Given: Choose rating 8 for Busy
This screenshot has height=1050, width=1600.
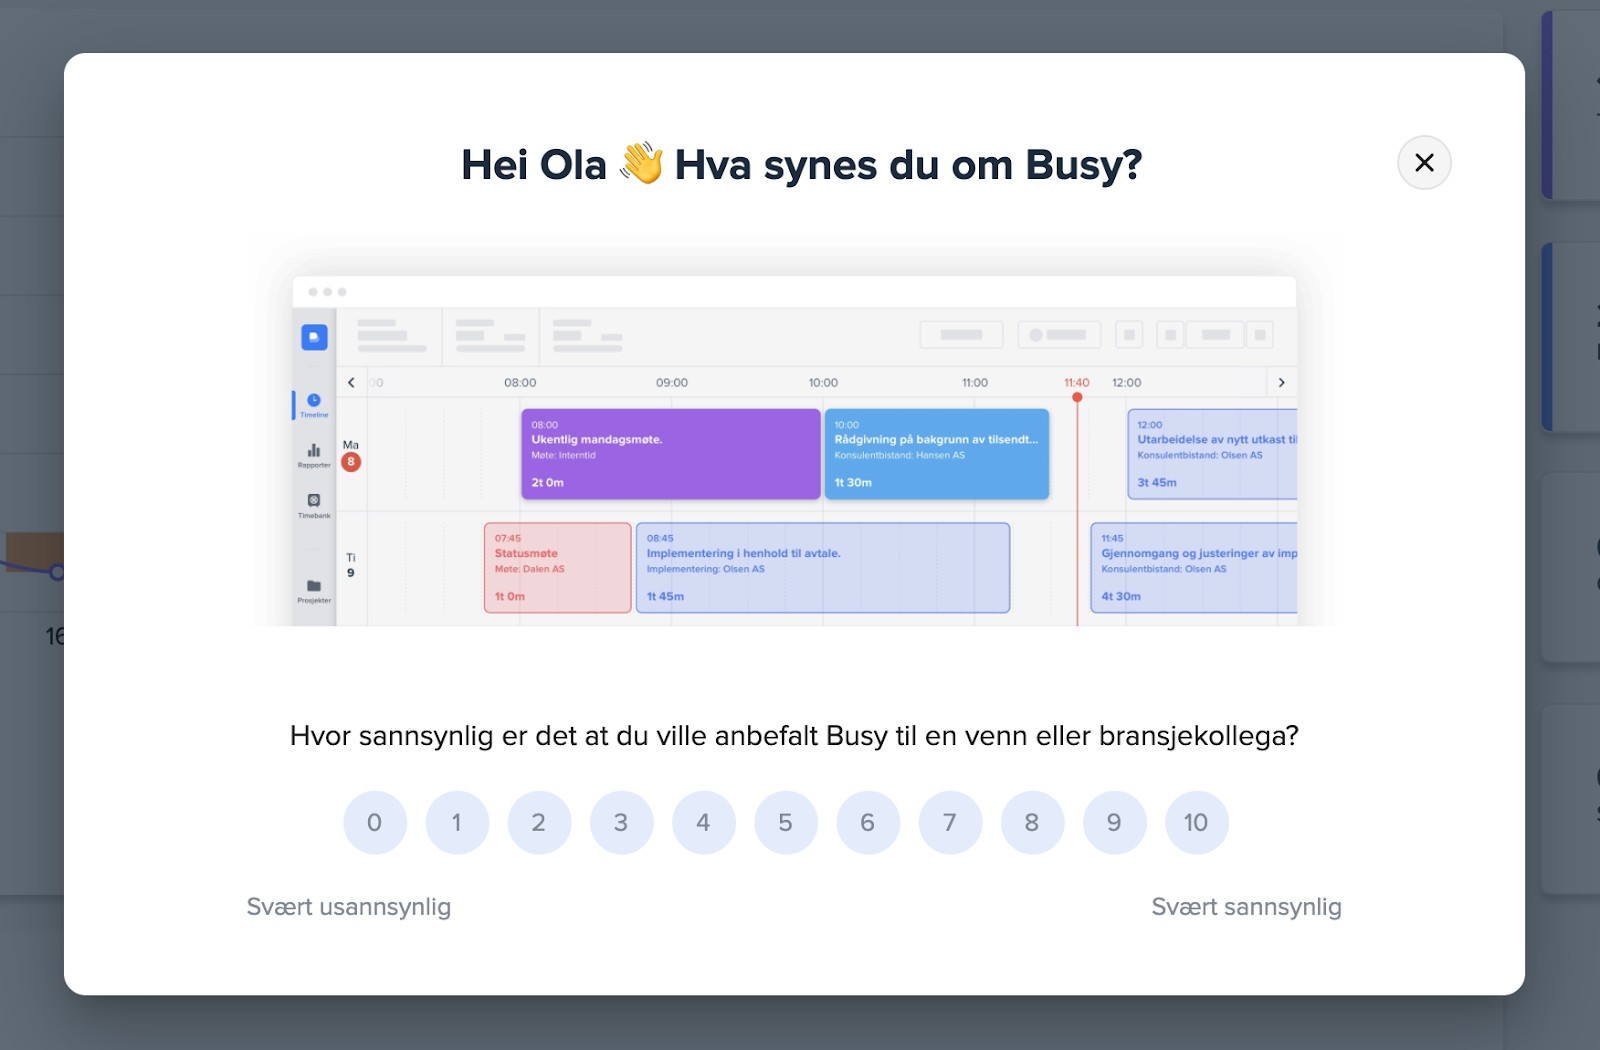Looking at the screenshot, I should 1032,822.
